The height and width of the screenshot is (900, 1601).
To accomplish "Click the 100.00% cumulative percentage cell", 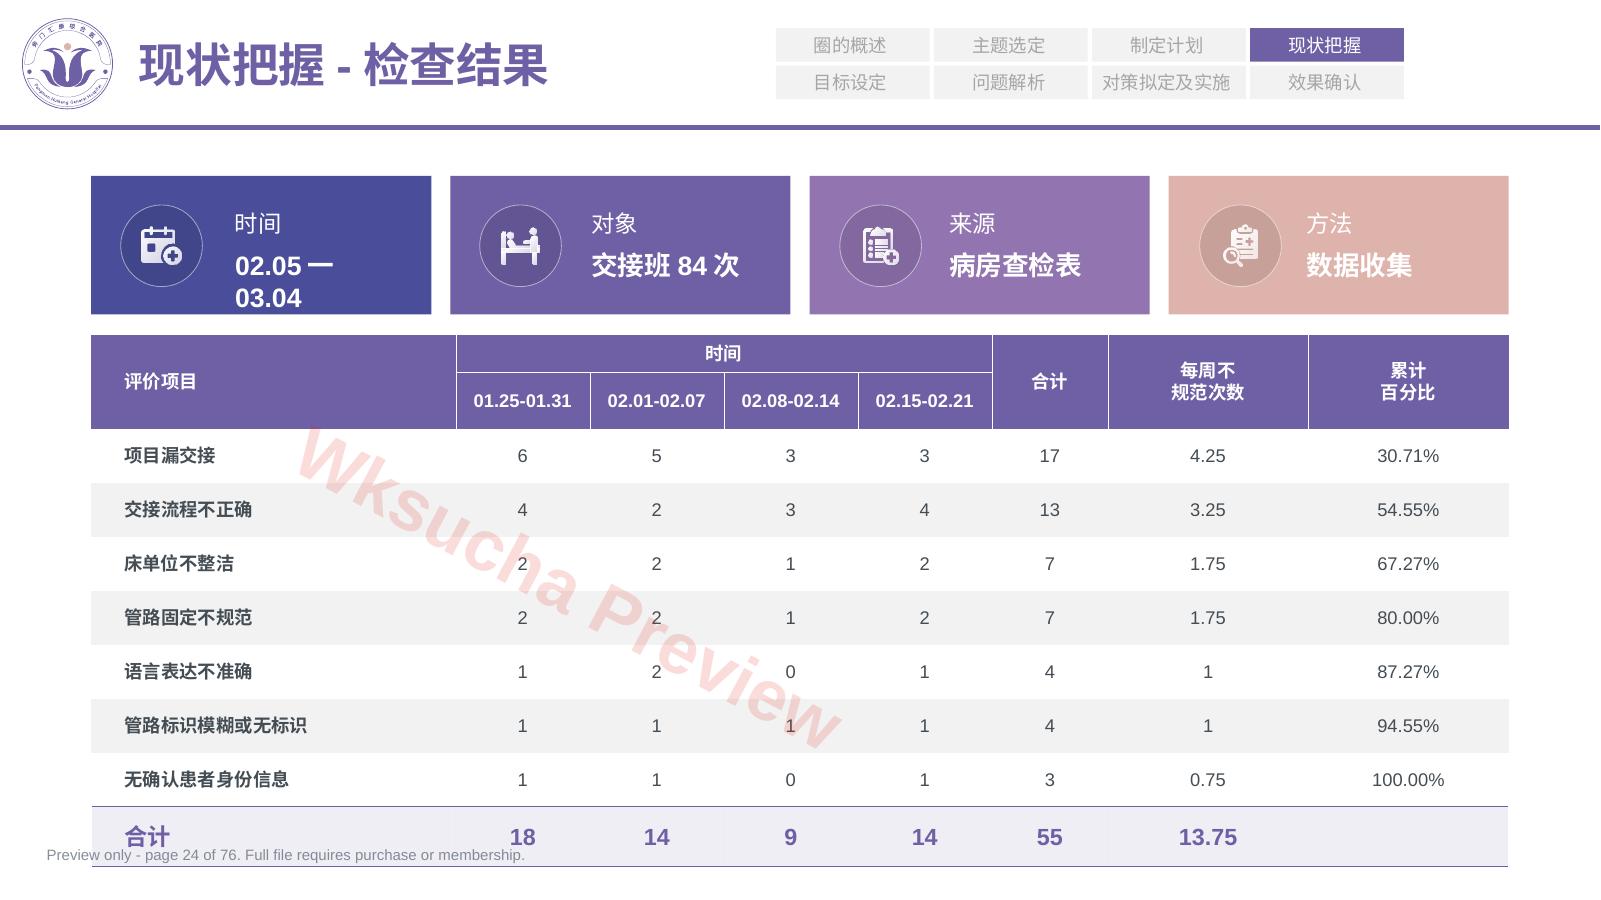I will click(x=1407, y=780).
